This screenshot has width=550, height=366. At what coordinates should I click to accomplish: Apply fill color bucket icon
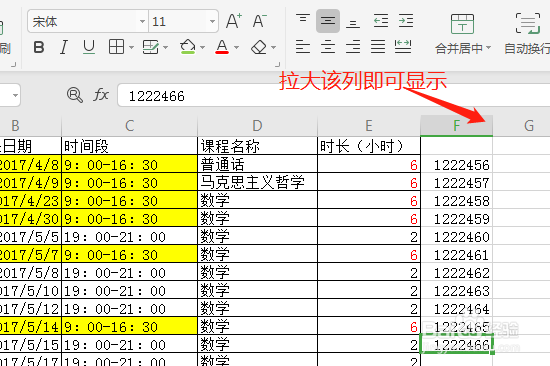(x=188, y=47)
